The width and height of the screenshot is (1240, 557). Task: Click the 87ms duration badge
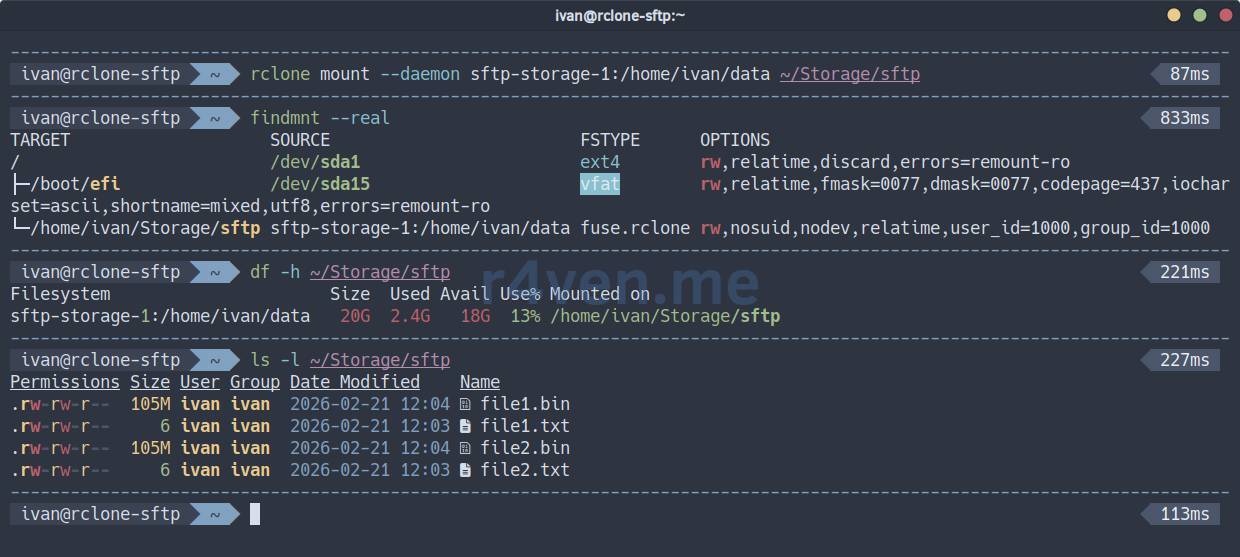1189,74
